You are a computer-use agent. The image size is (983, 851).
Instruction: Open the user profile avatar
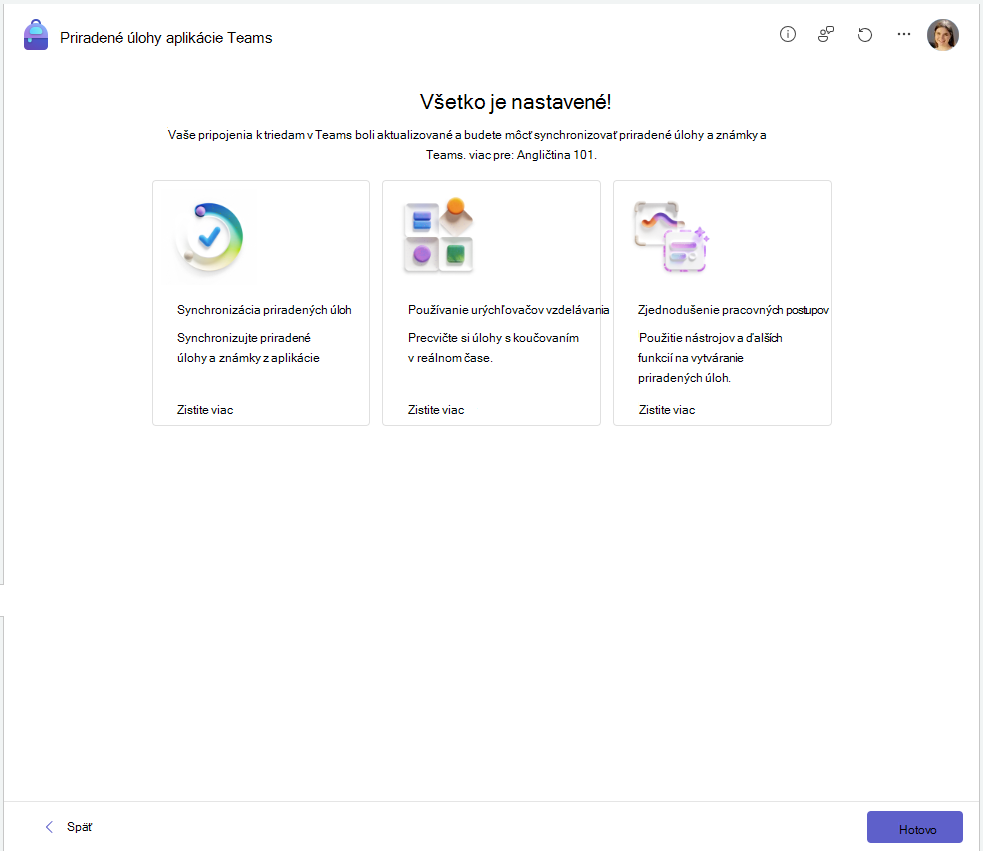coord(942,34)
